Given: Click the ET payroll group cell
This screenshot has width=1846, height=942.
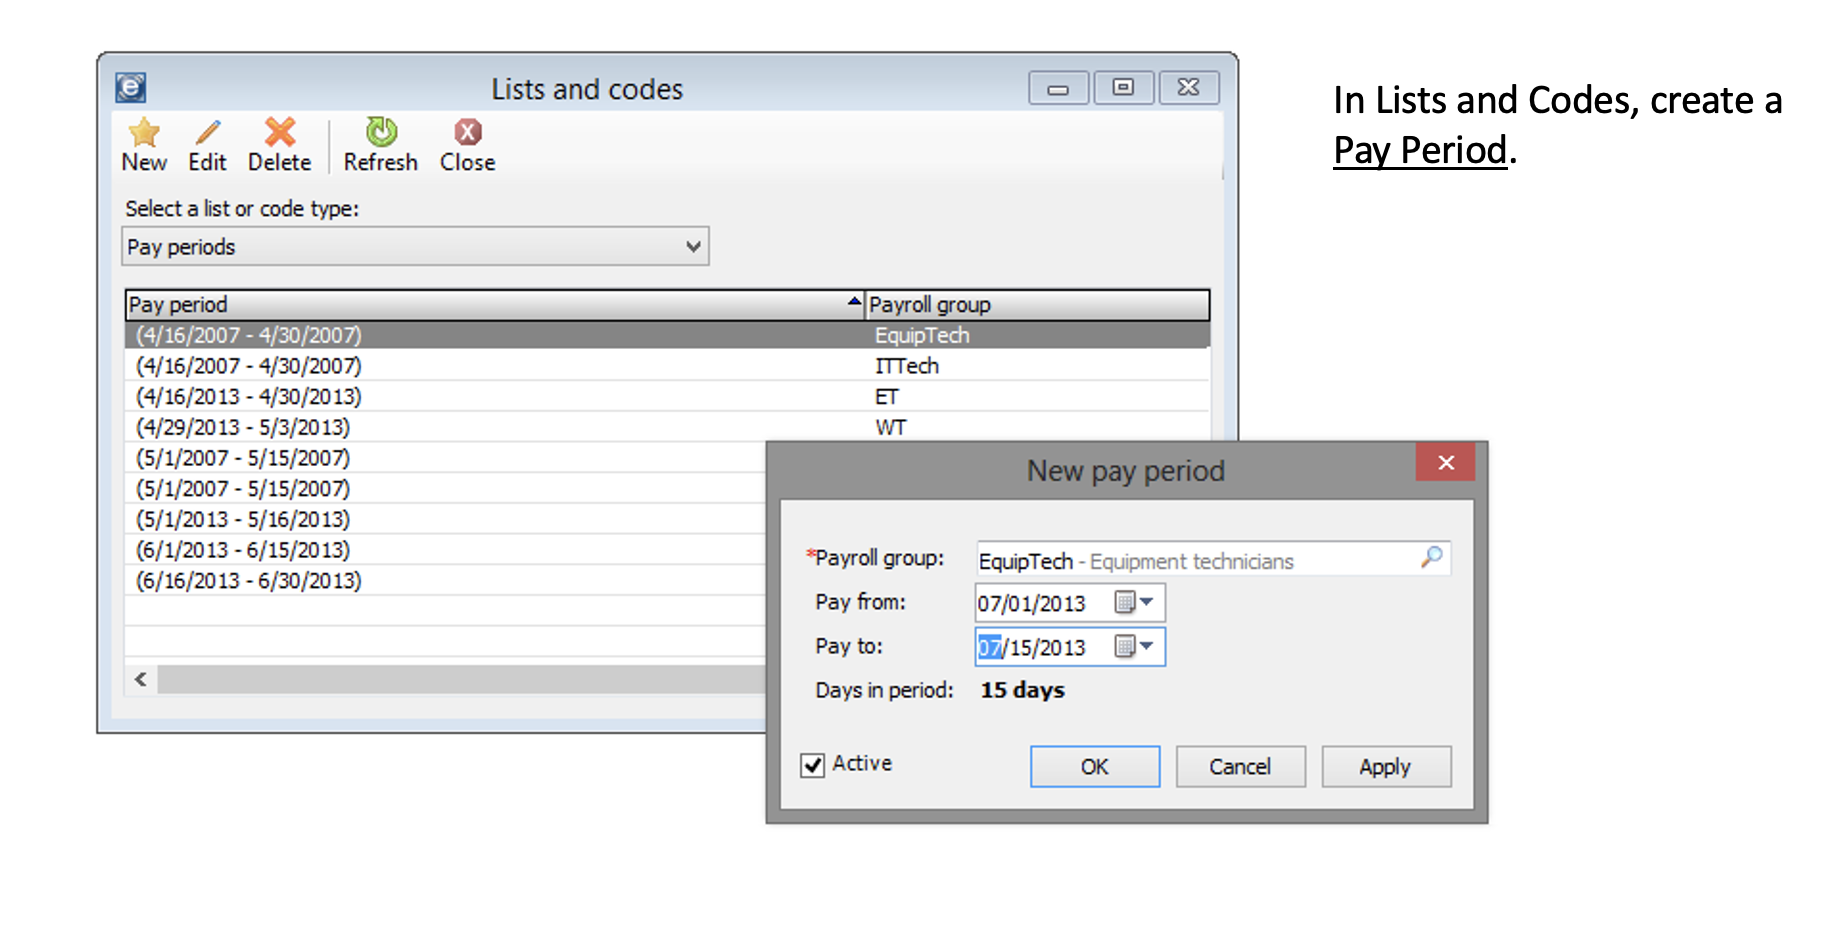Looking at the screenshot, I should 887,397.
